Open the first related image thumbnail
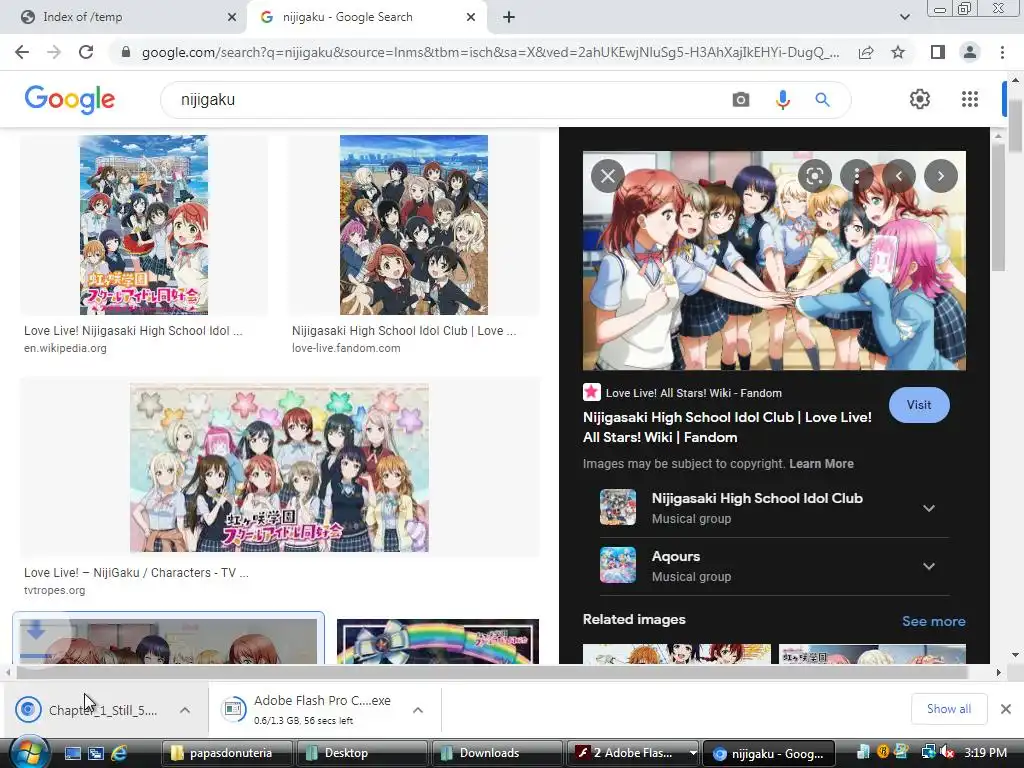 point(677,654)
